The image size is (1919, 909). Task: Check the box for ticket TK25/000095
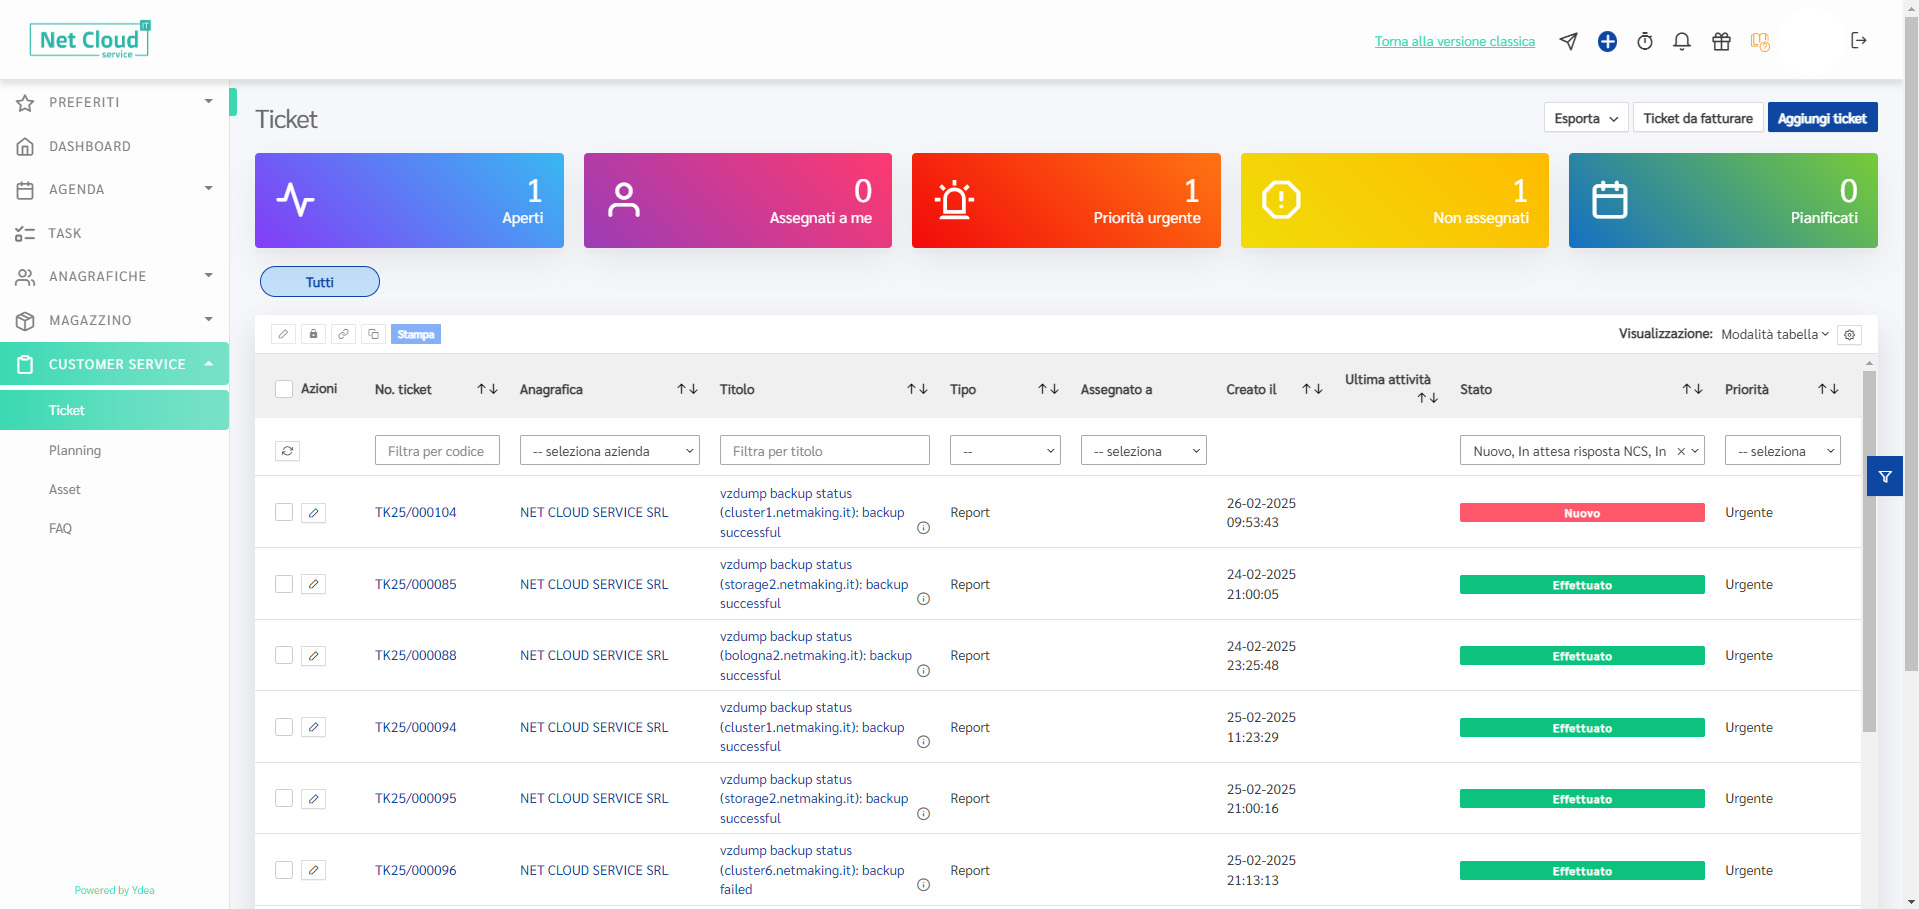pos(284,798)
